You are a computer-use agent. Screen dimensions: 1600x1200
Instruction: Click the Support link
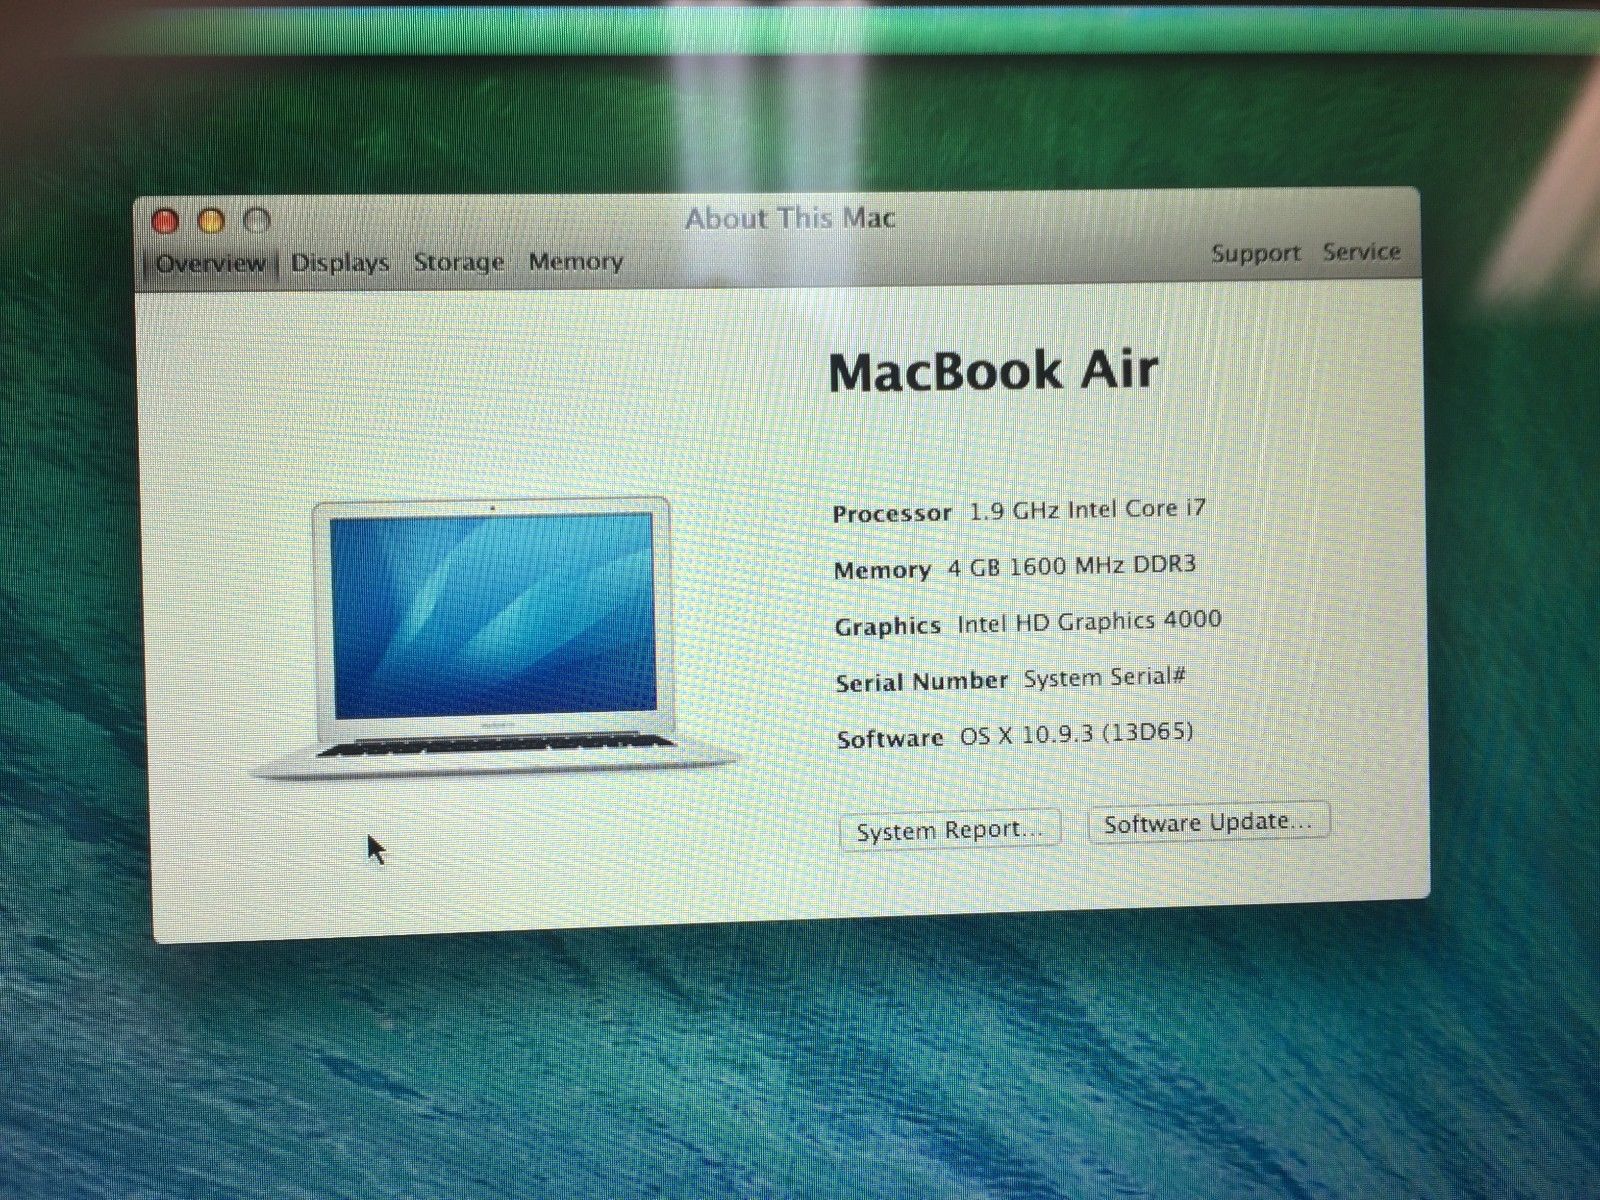(1256, 254)
